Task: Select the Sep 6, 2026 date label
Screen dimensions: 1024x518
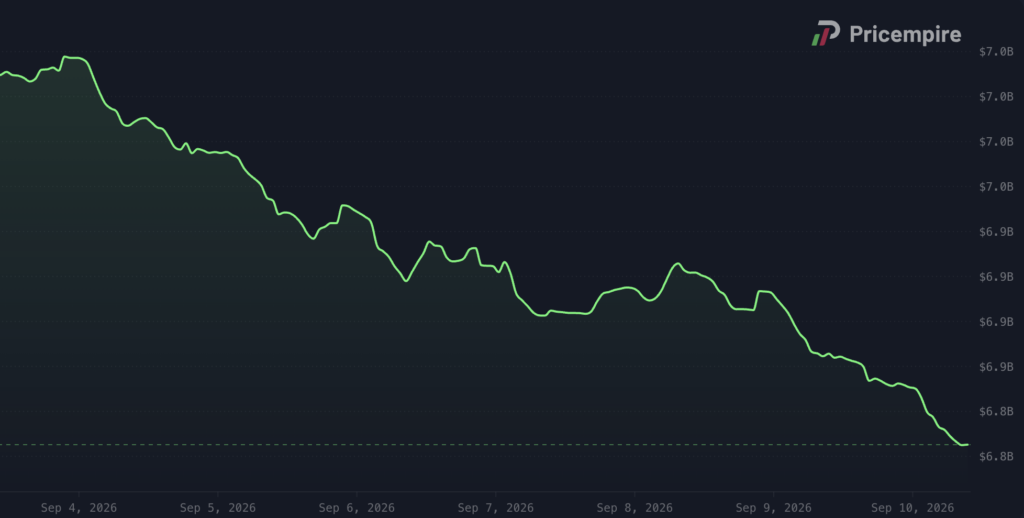Action: 357,508
